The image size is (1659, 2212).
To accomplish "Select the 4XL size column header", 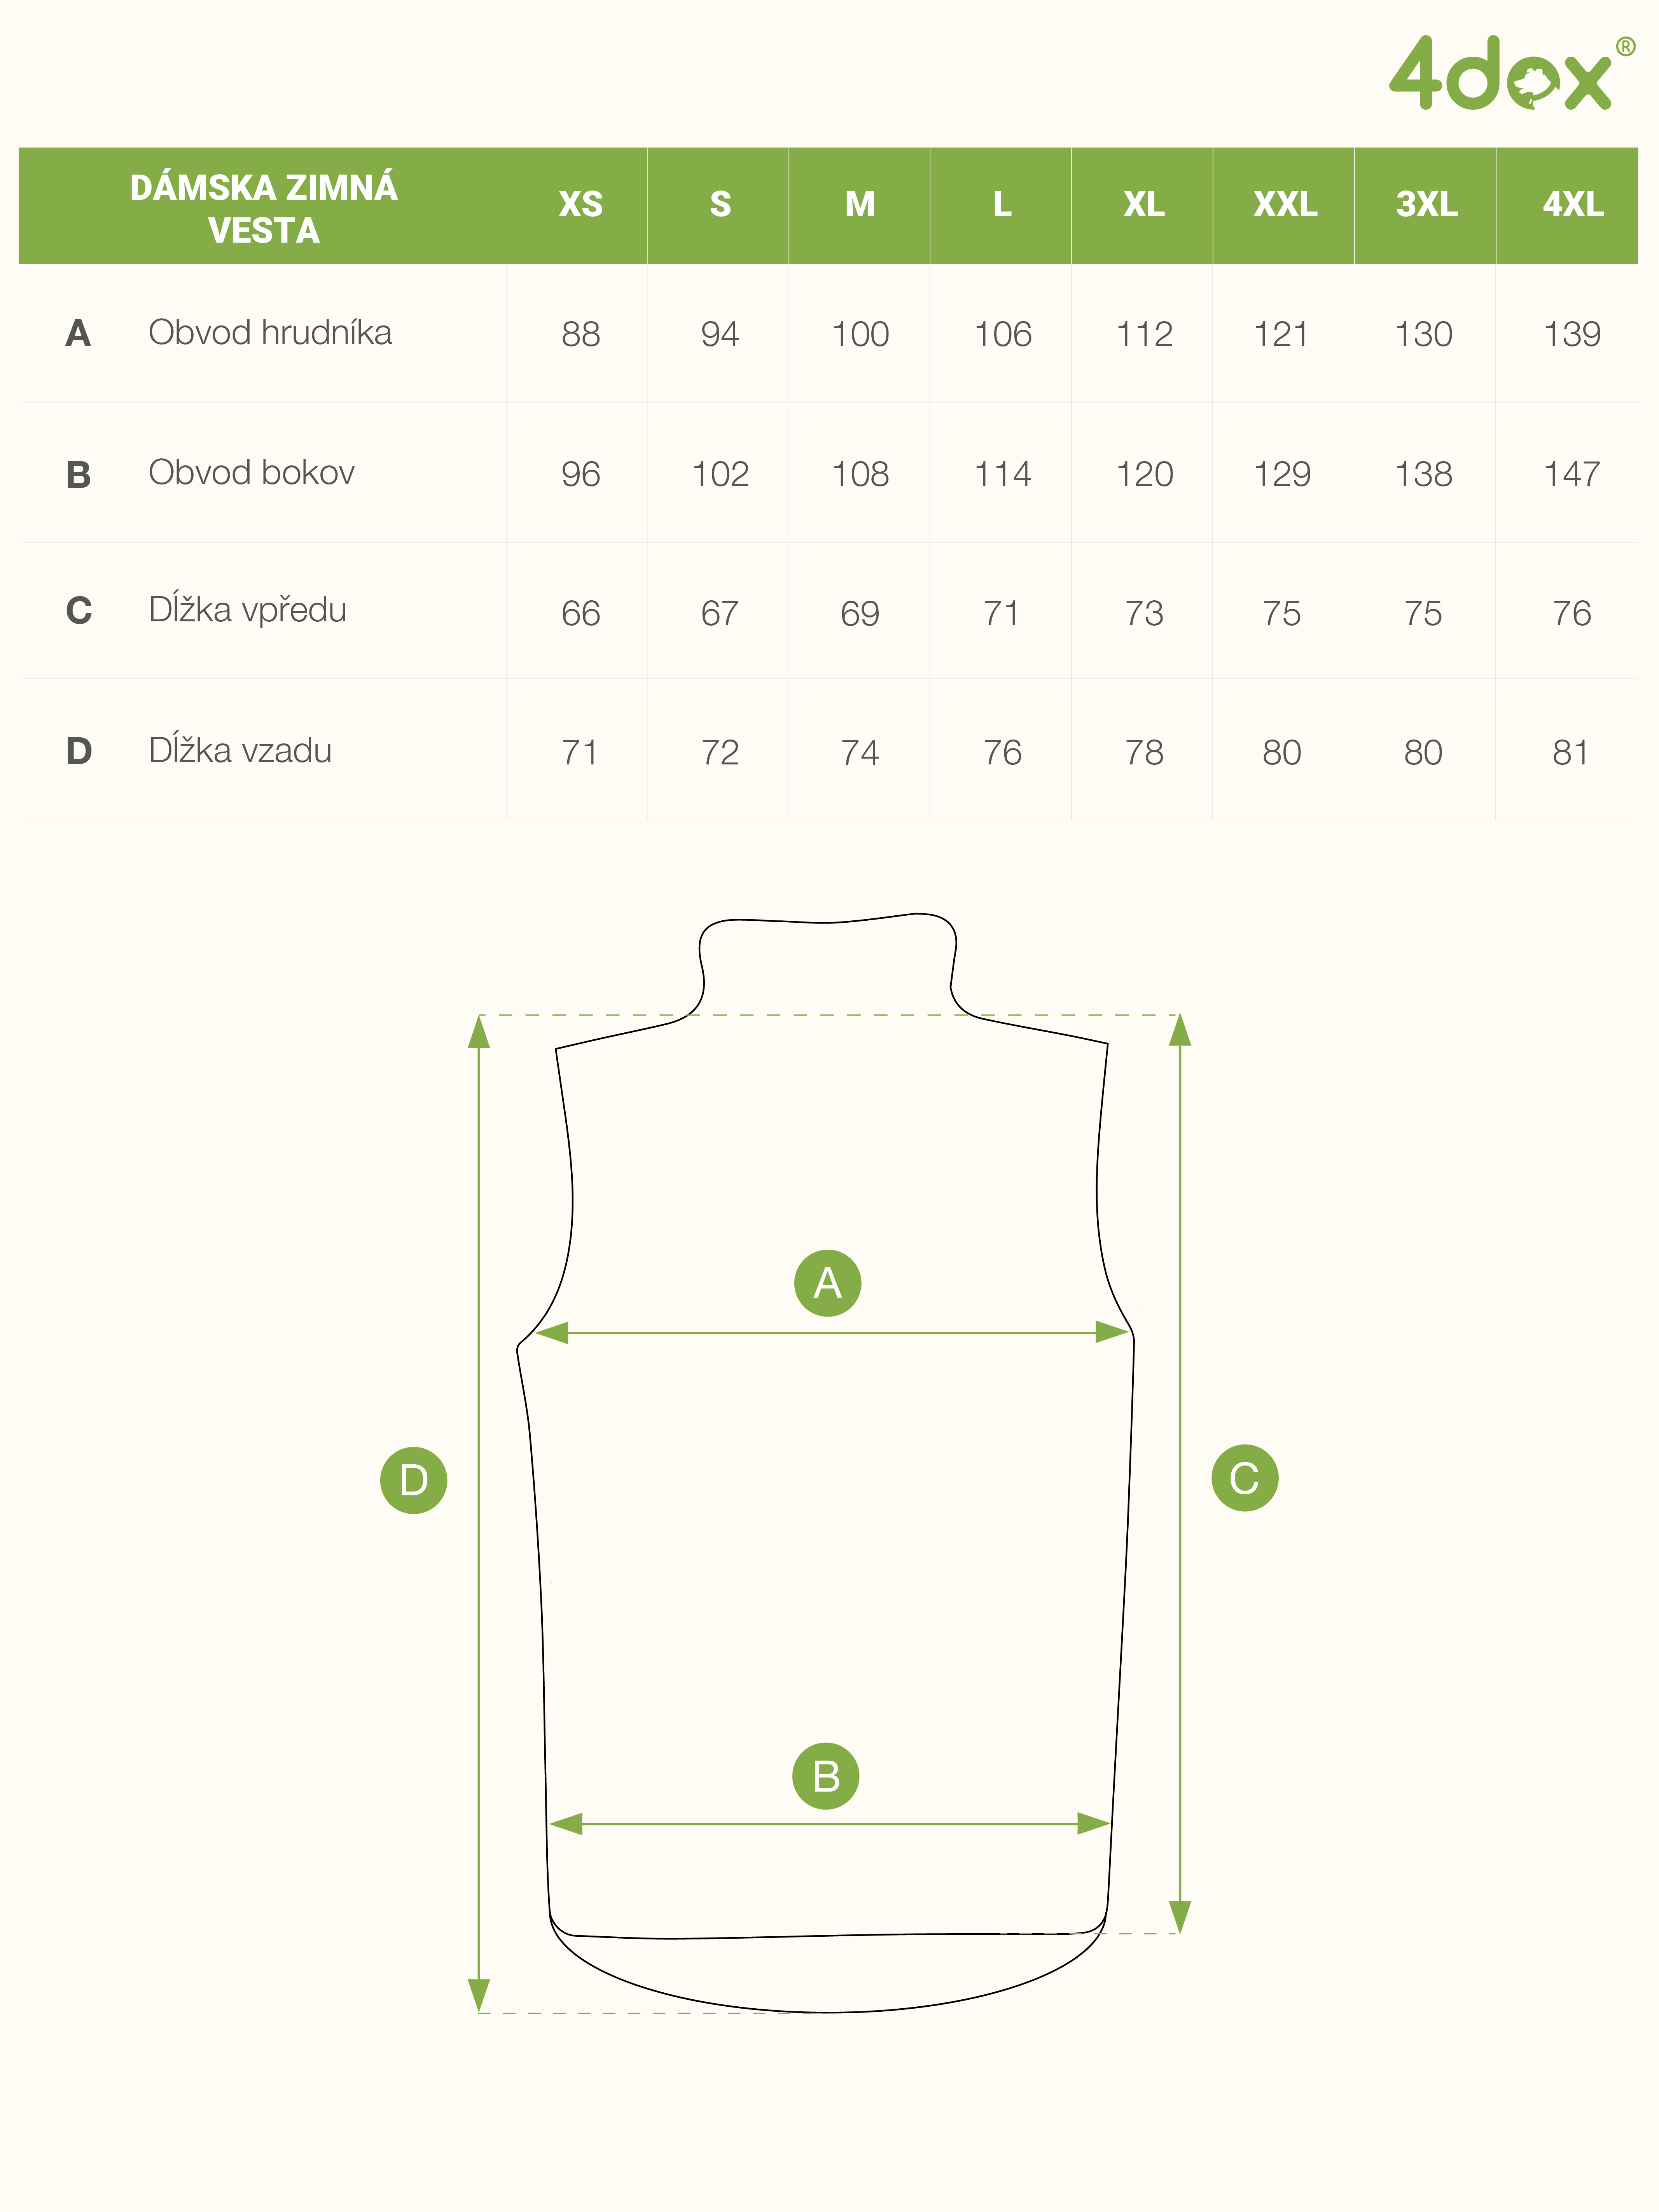I will 1572,205.
